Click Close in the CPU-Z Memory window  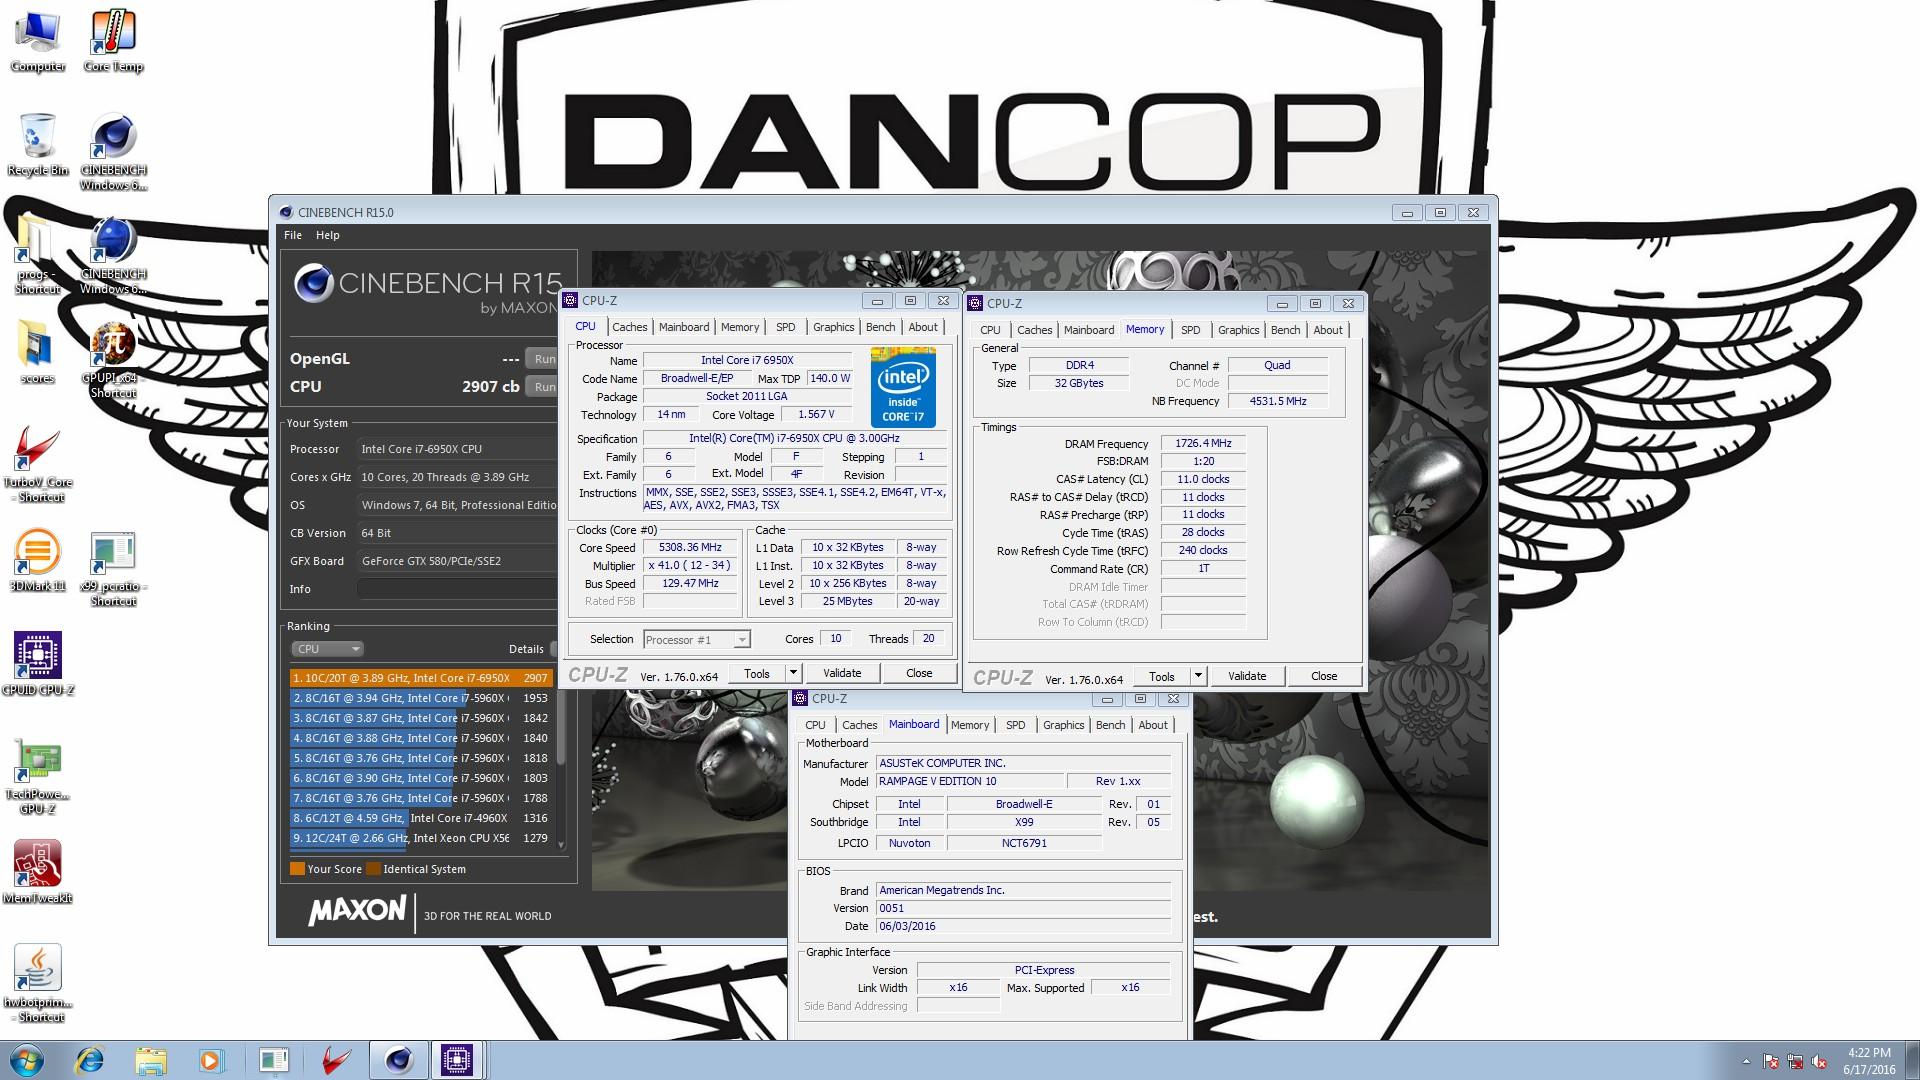(1324, 677)
